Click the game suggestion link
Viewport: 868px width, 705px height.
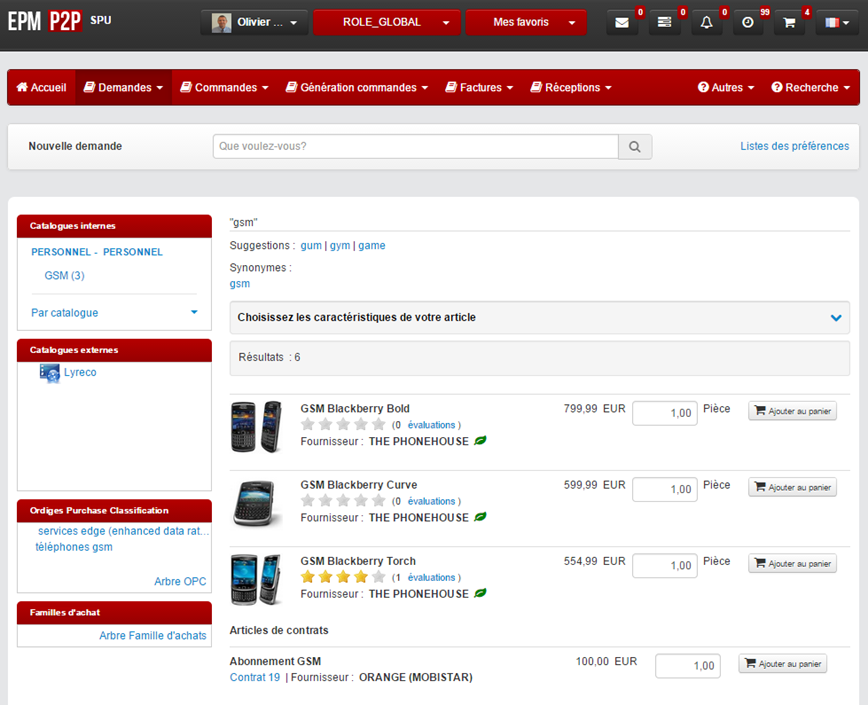pyautogui.click(x=371, y=245)
